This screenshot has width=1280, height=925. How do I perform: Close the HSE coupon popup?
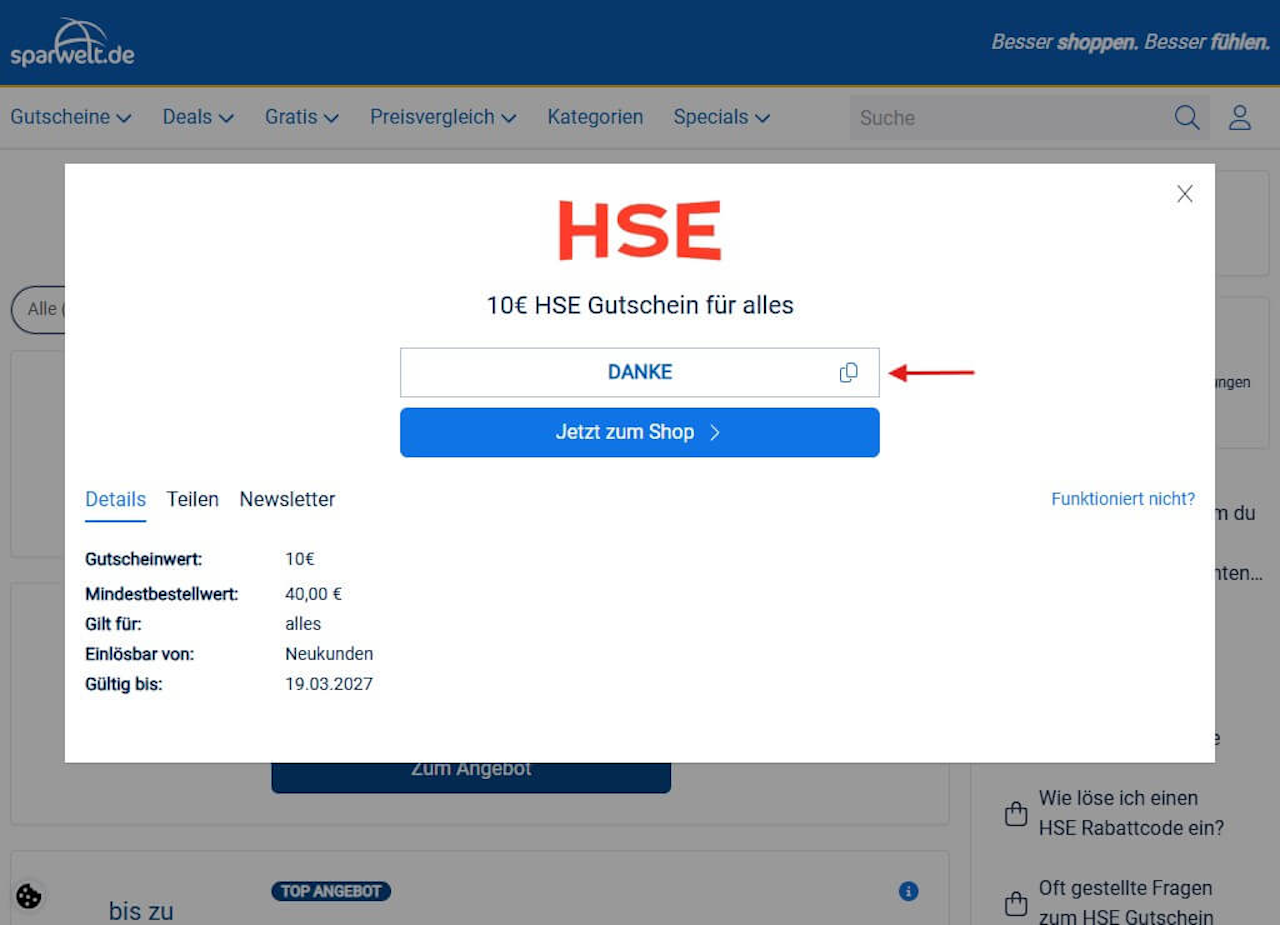point(1185,194)
